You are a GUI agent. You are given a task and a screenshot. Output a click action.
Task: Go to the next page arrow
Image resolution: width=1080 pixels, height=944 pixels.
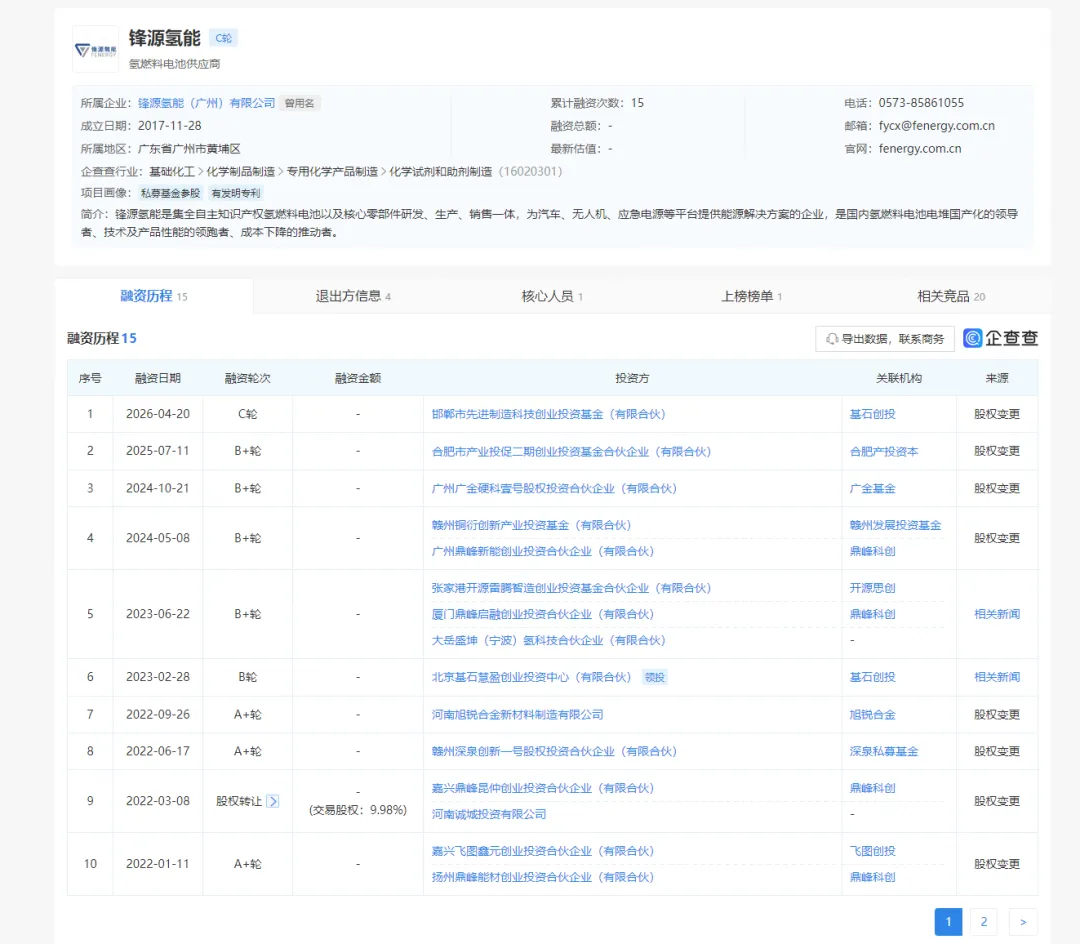1023,921
